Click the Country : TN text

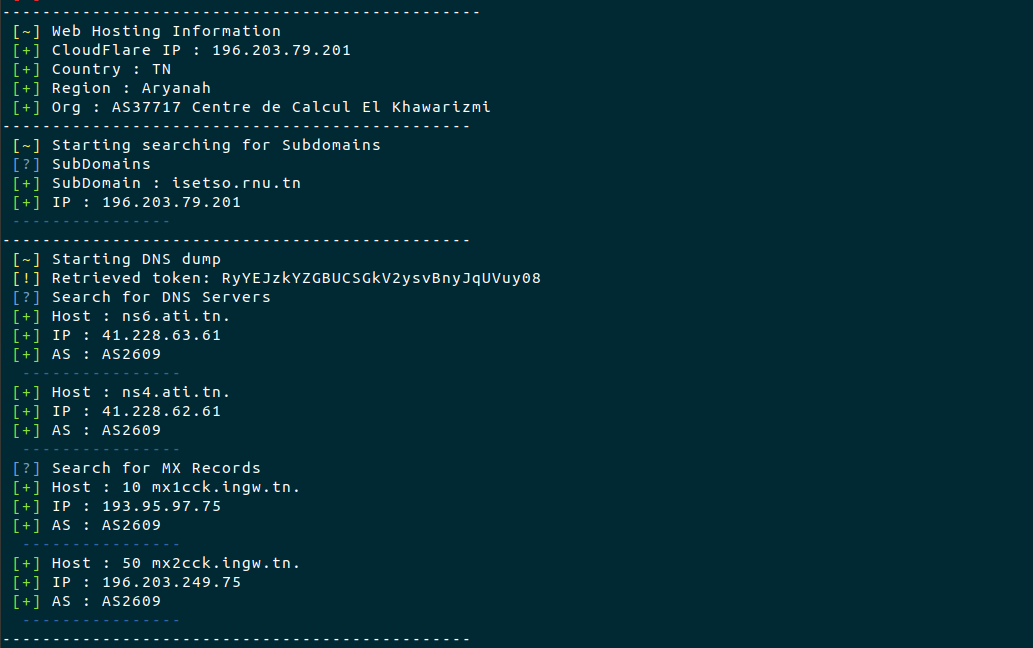(x=111, y=69)
